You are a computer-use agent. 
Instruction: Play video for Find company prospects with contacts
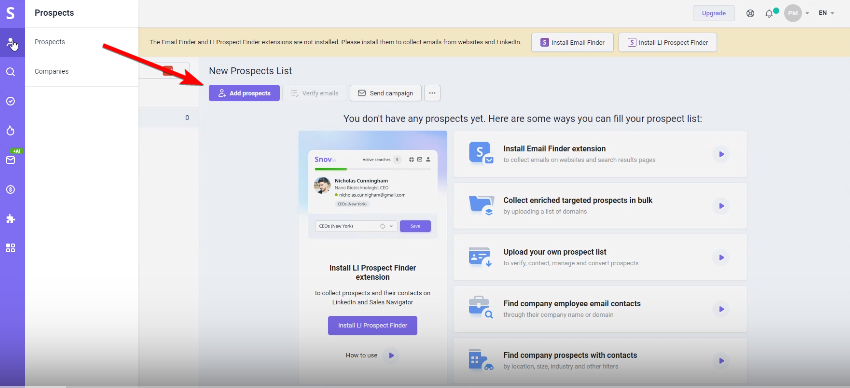(721, 360)
